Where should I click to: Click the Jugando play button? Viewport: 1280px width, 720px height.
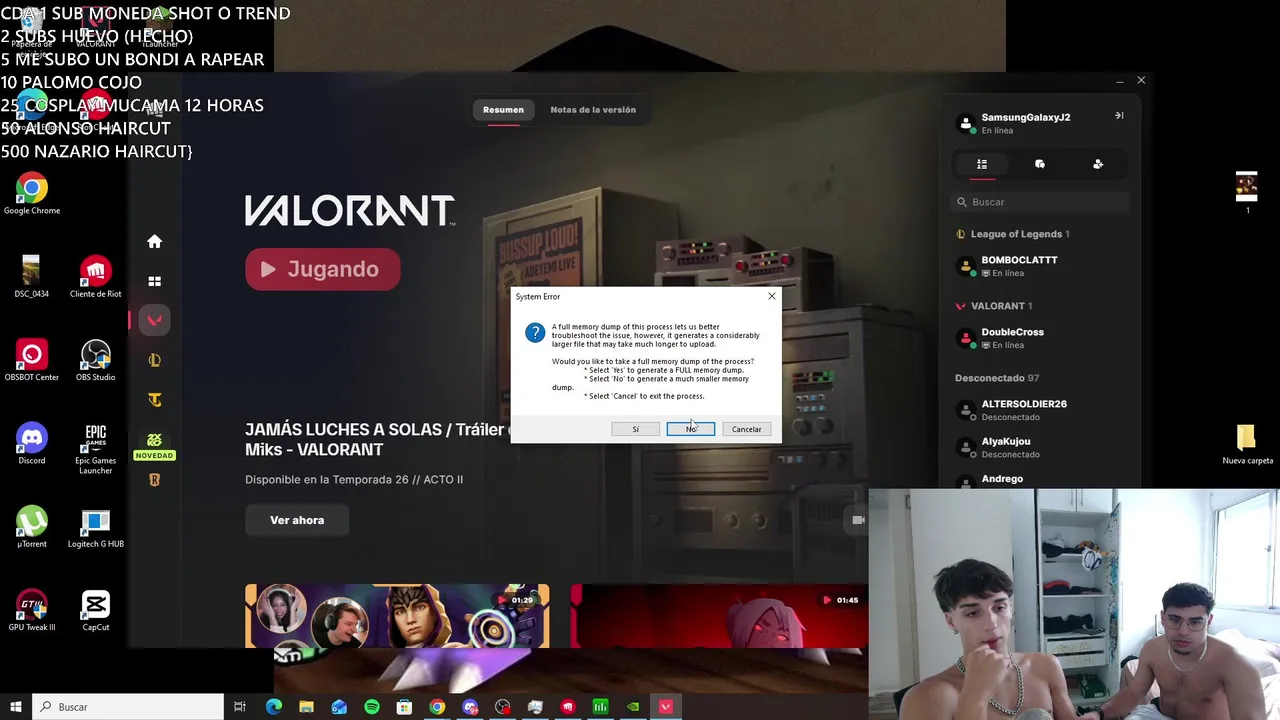pos(323,269)
